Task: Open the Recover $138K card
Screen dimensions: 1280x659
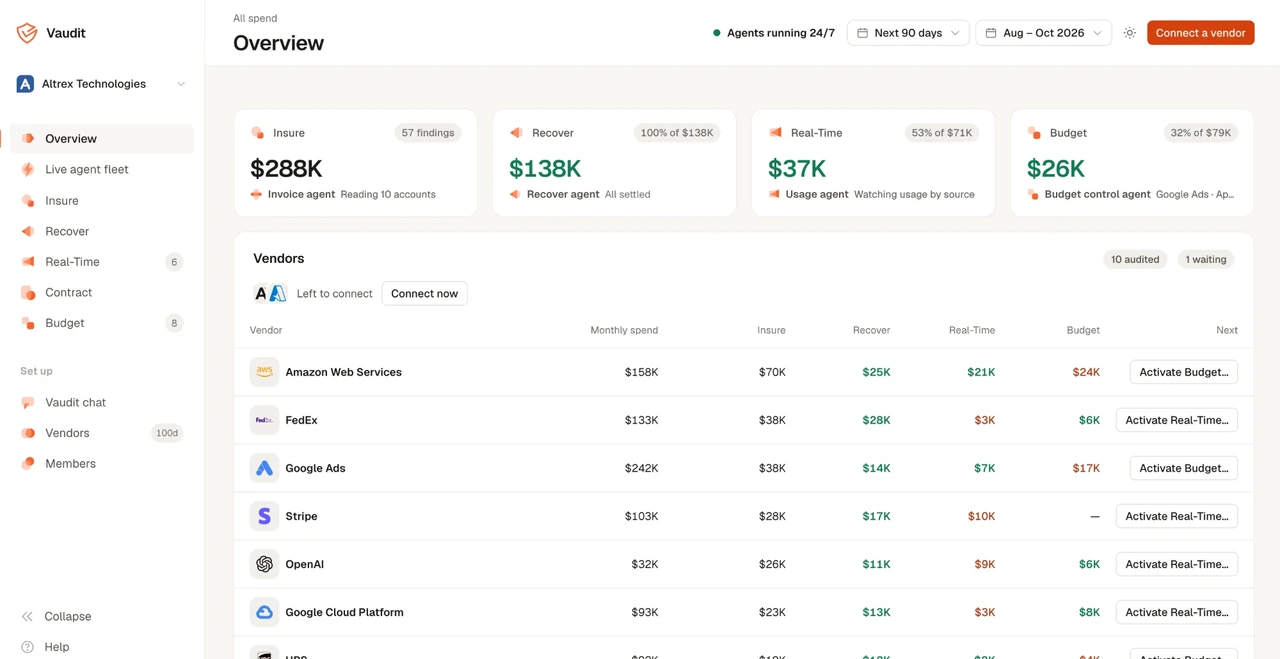Action: pyautogui.click(x=614, y=163)
